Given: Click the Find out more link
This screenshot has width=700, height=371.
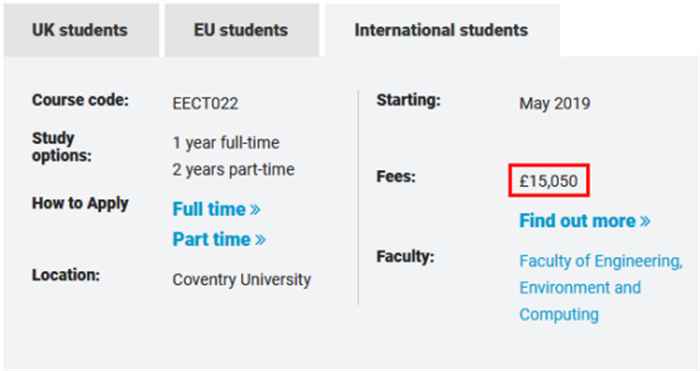Looking at the screenshot, I should [585, 221].
